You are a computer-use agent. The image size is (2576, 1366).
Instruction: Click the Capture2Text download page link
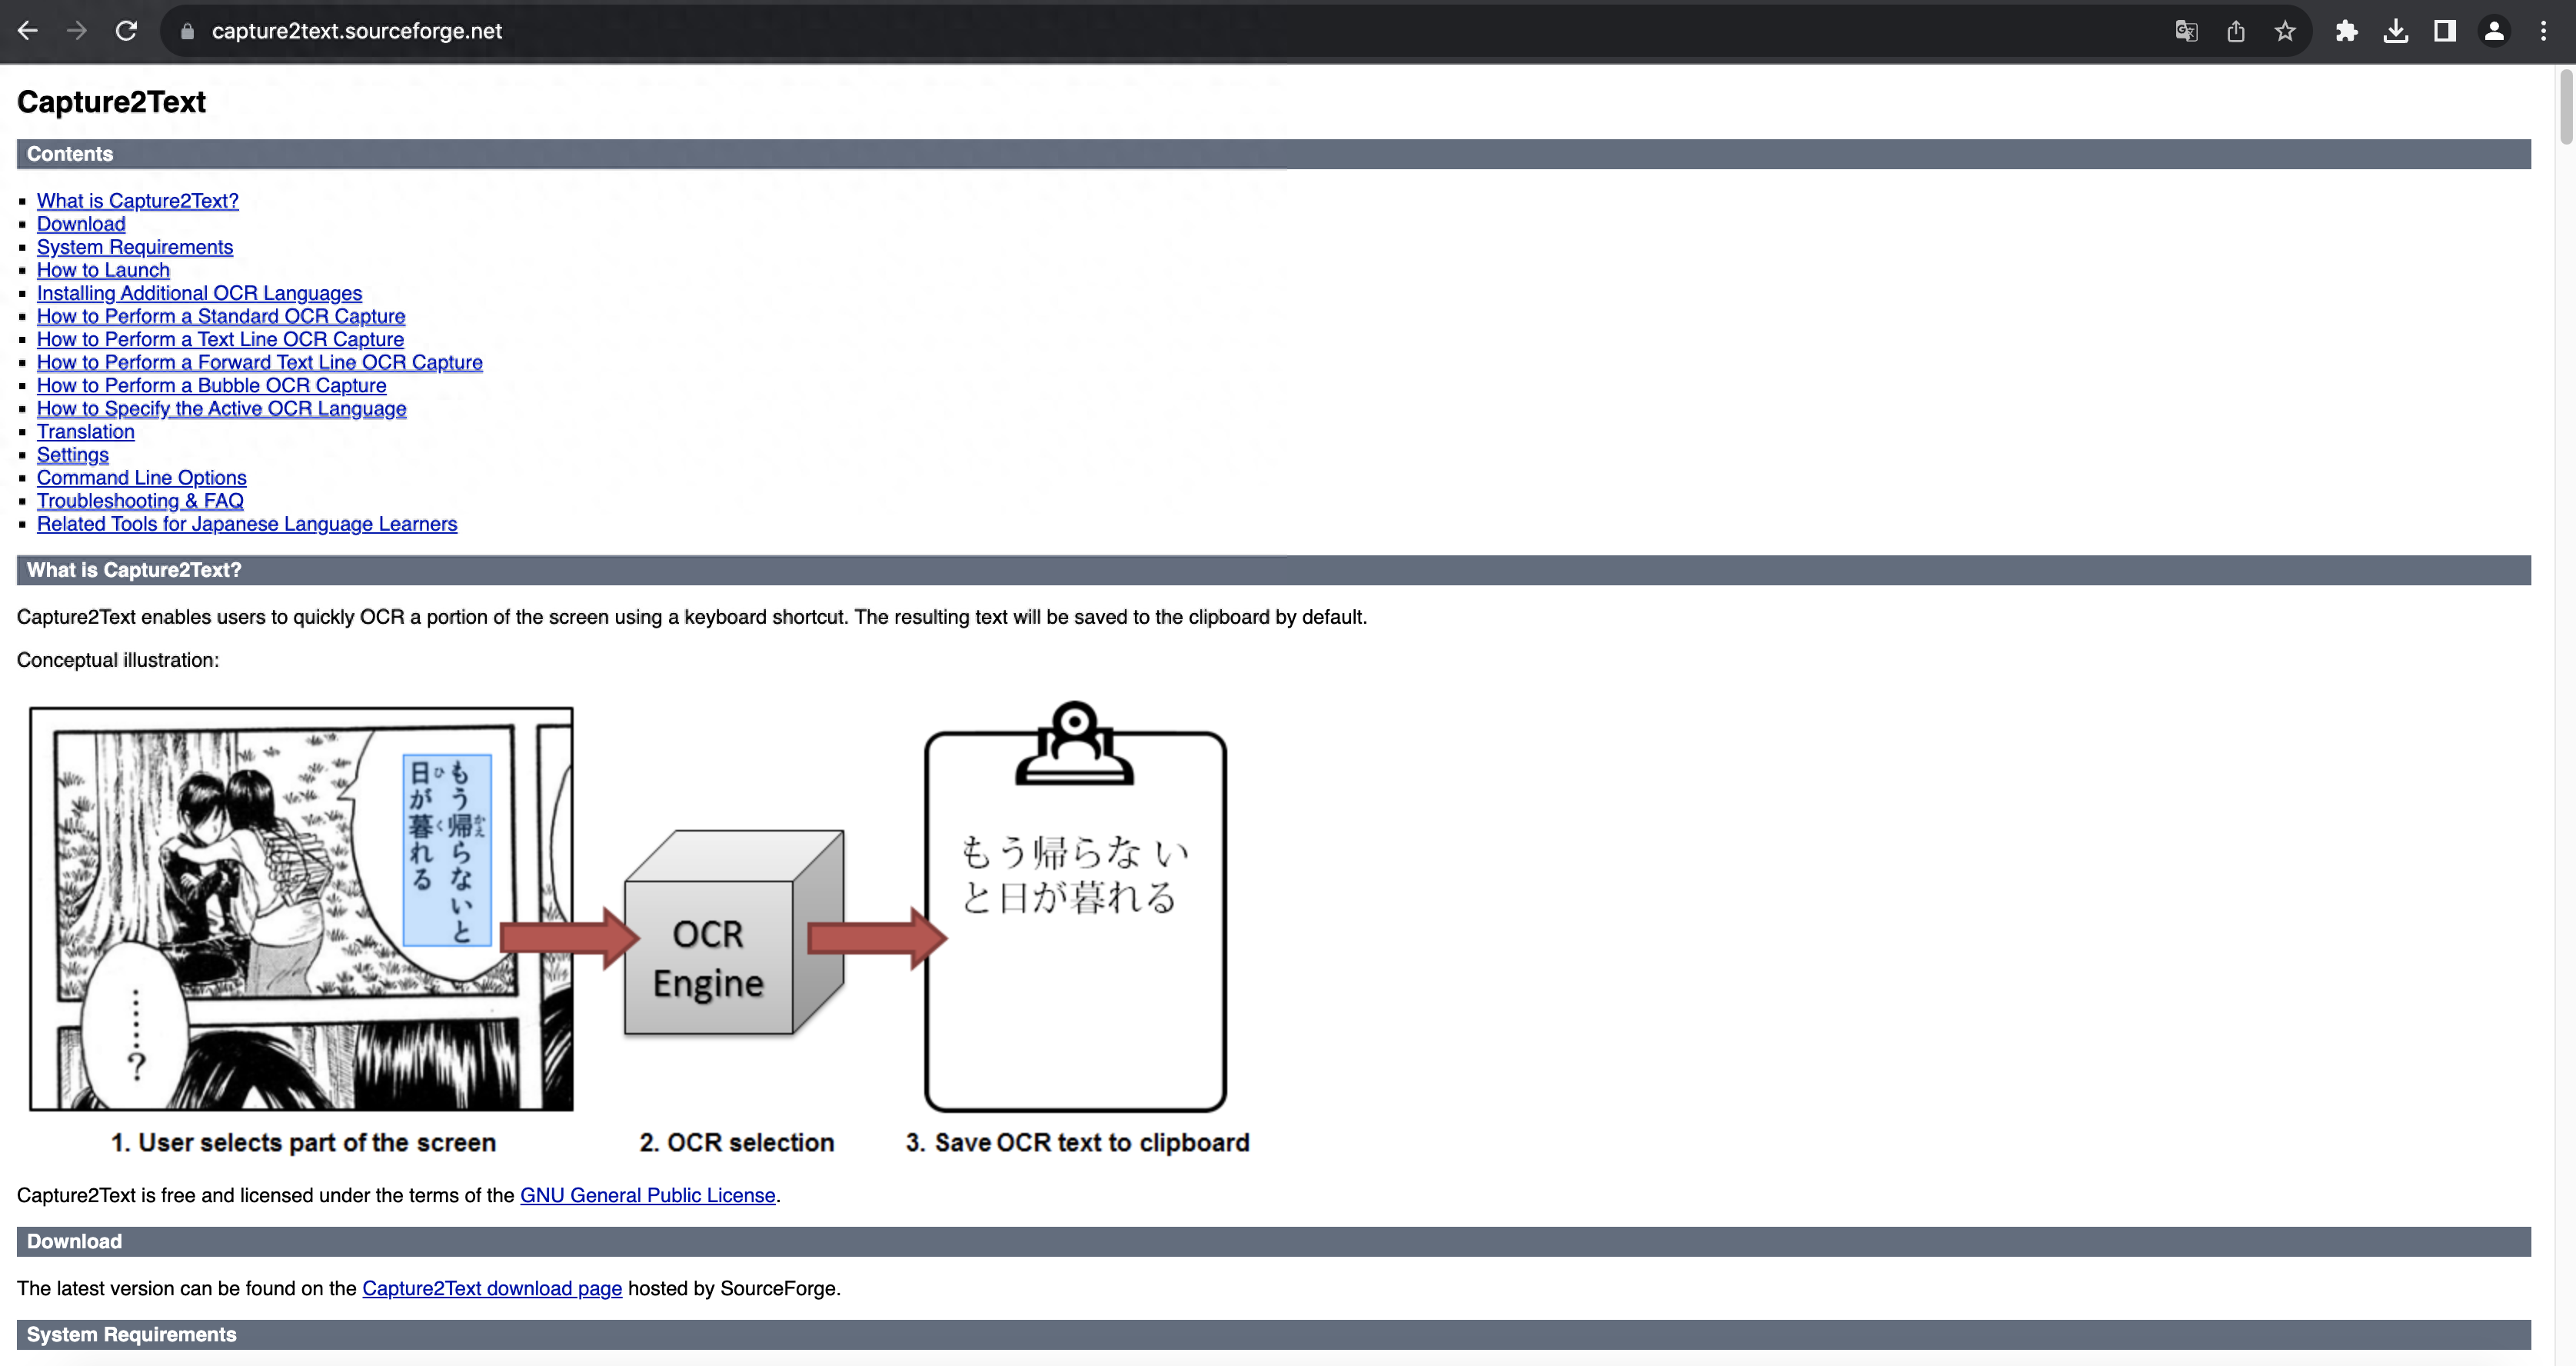[491, 1288]
